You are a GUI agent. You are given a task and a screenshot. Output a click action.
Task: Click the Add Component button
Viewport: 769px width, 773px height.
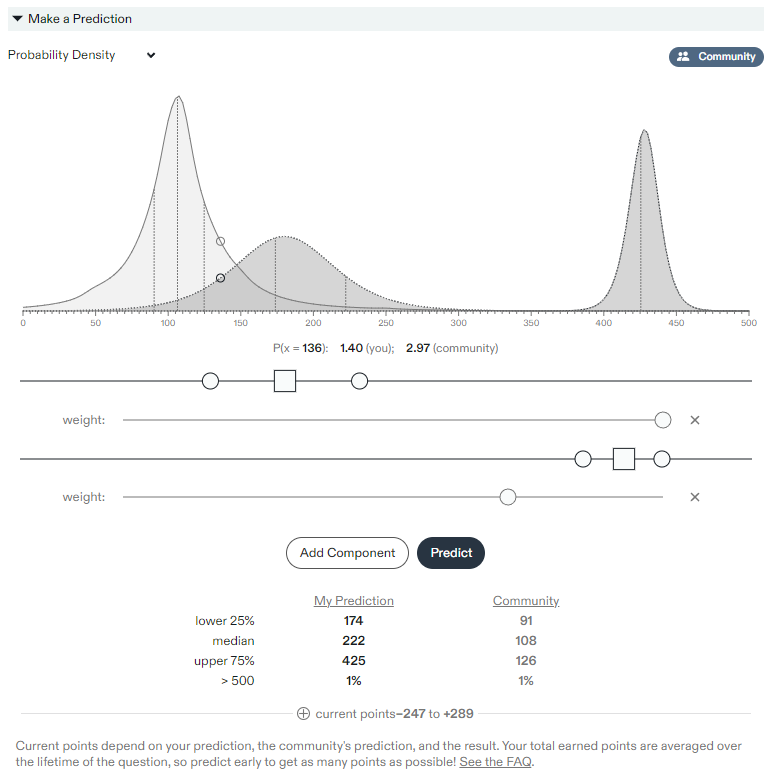[x=347, y=553]
